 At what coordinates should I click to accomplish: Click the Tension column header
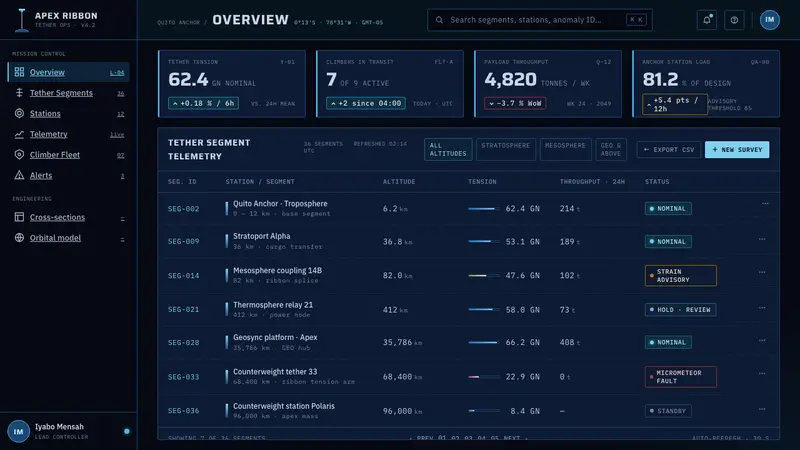click(482, 182)
